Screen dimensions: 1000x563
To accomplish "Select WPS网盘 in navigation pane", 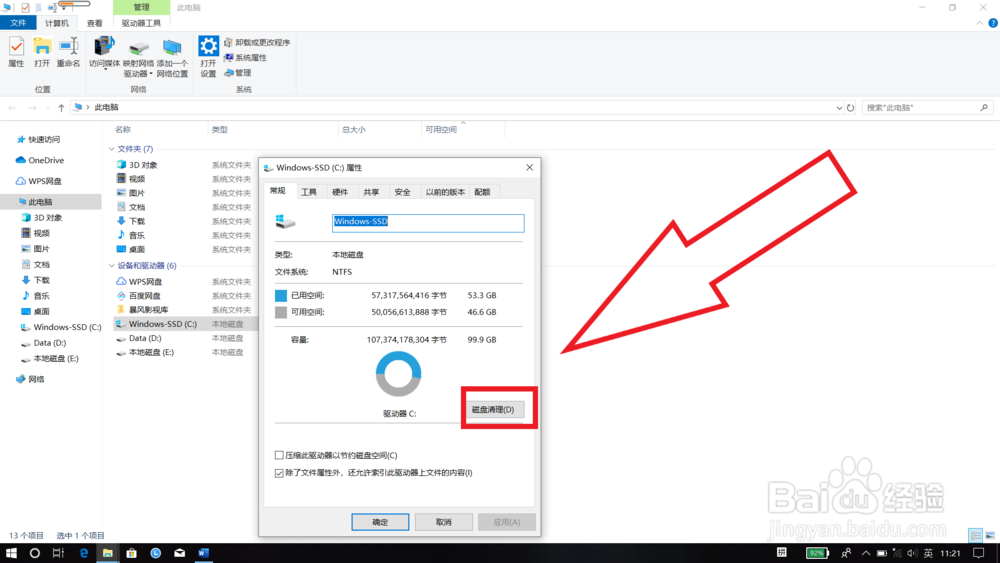I will (39, 181).
